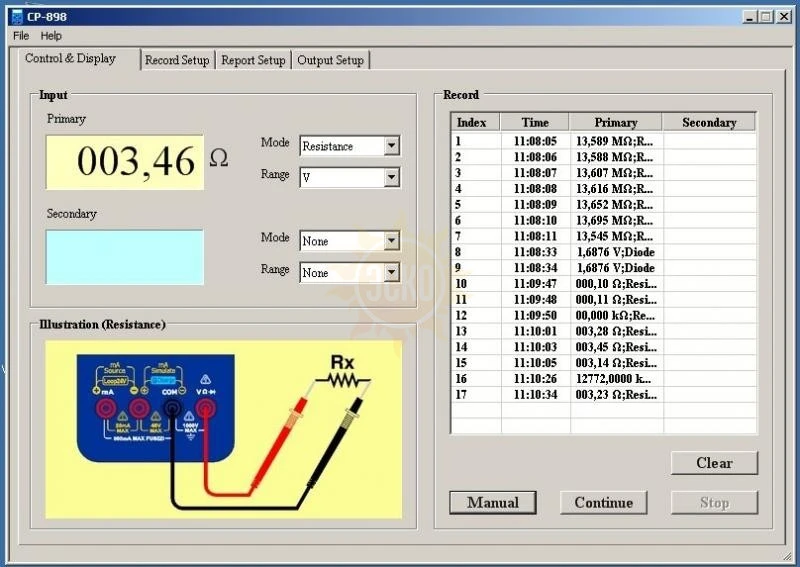Select record row with time 11:08:11
This screenshot has height=567, width=800.
pos(604,236)
